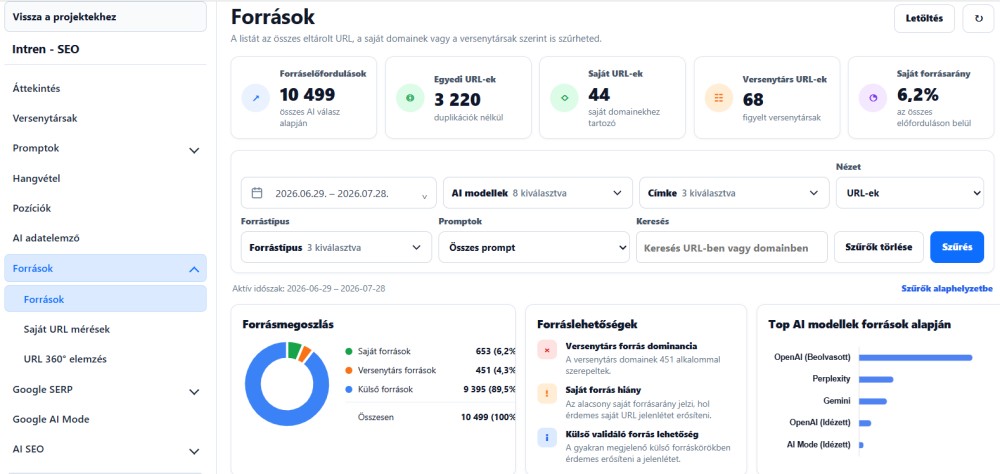1000x474 pixels.
Task: Click the Intren - SEO project name
Action: [x=46, y=48]
